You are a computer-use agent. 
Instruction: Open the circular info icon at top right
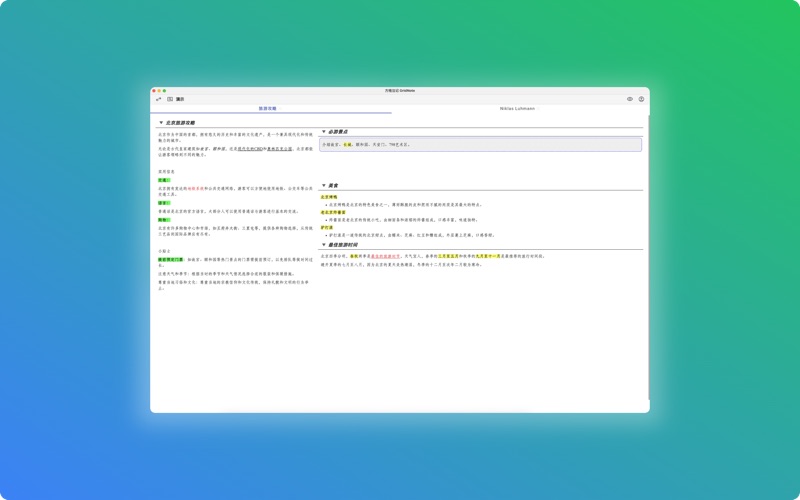[x=641, y=99]
